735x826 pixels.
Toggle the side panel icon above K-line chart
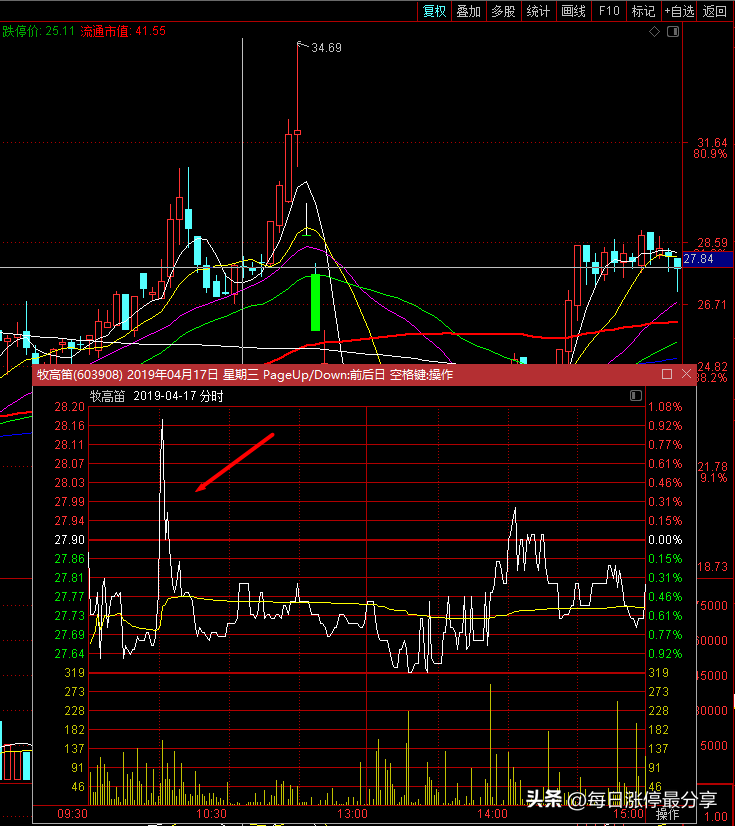(x=673, y=32)
